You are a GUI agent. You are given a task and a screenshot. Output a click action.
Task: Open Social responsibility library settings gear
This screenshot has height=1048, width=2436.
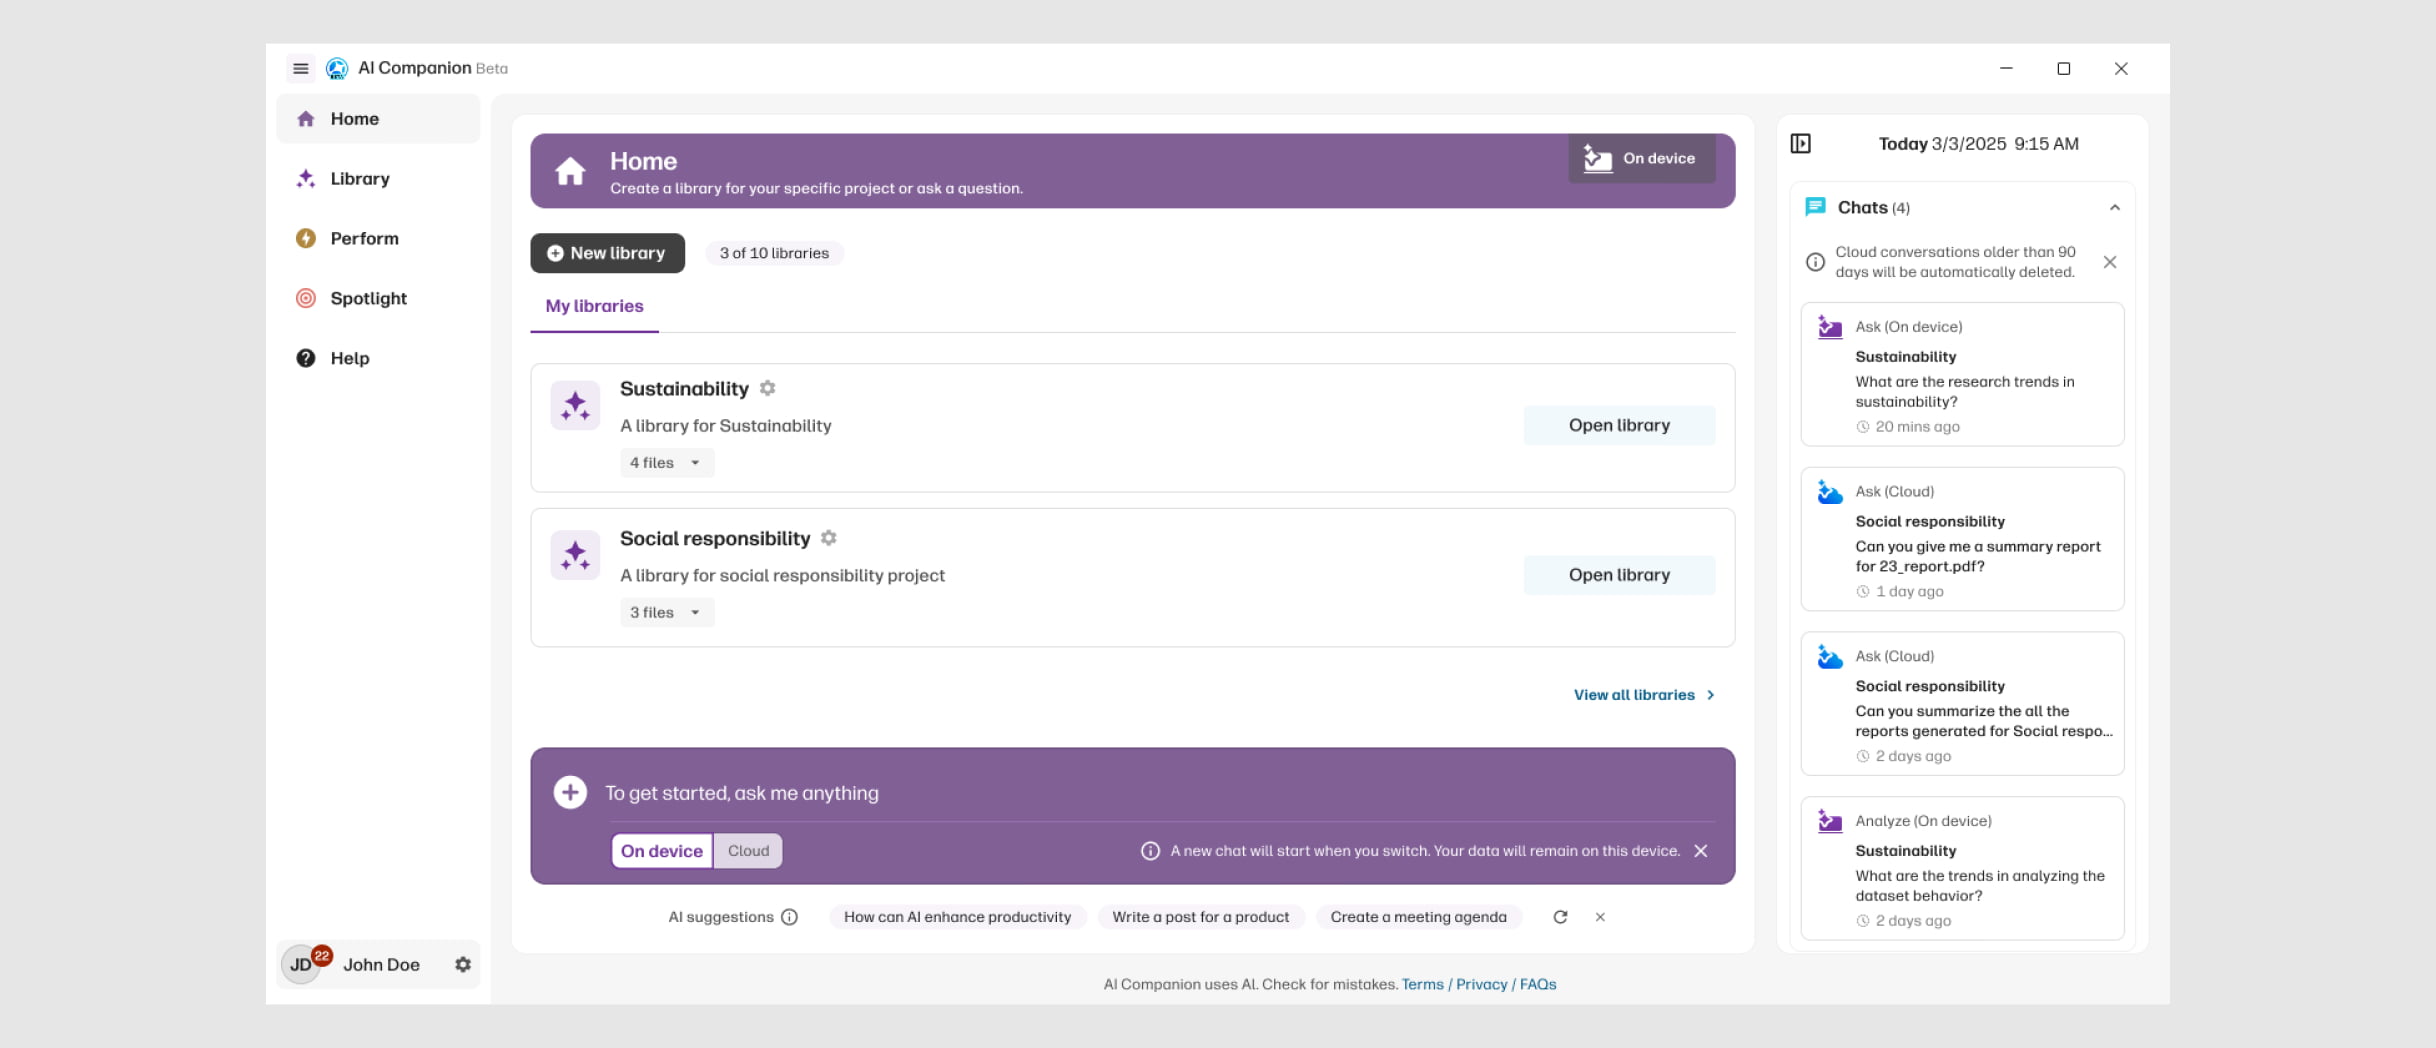point(828,538)
